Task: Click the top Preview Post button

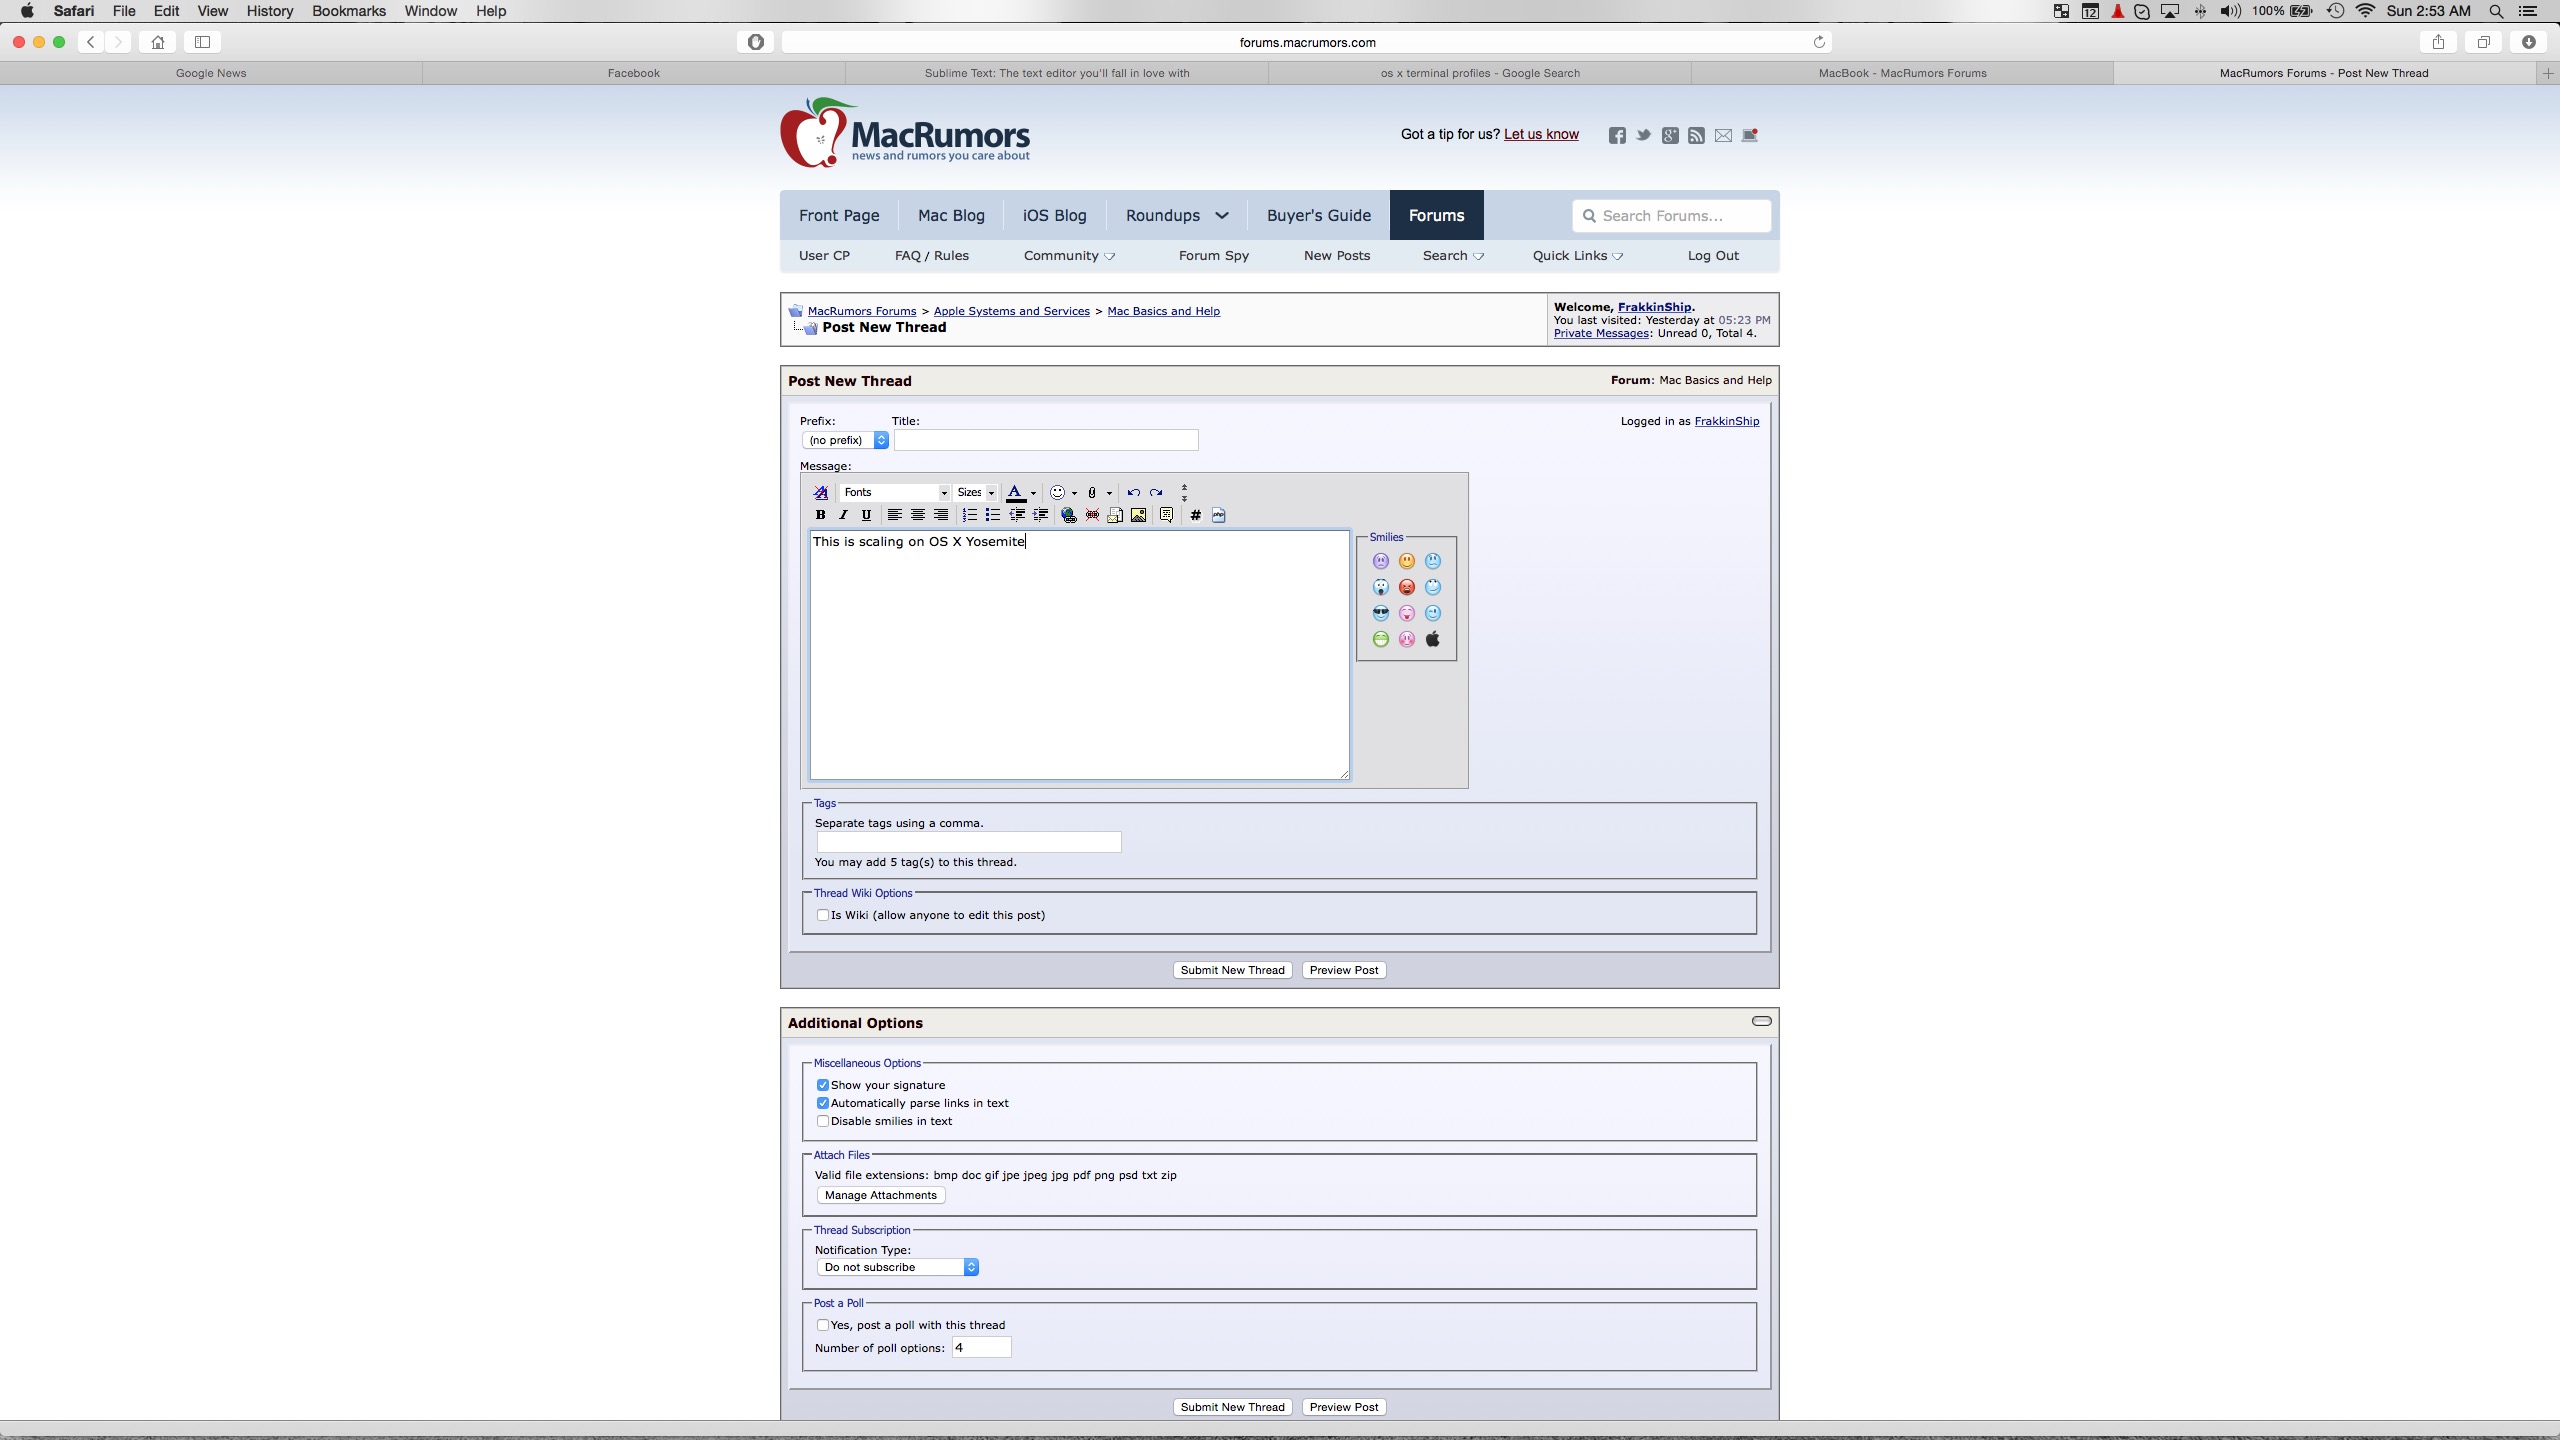Action: (1344, 970)
